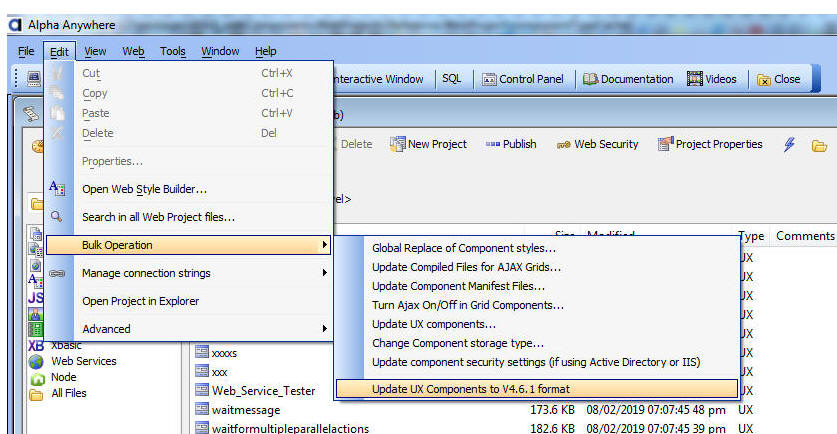Click the All Files folder icon
The image size is (837, 434).
point(36,394)
